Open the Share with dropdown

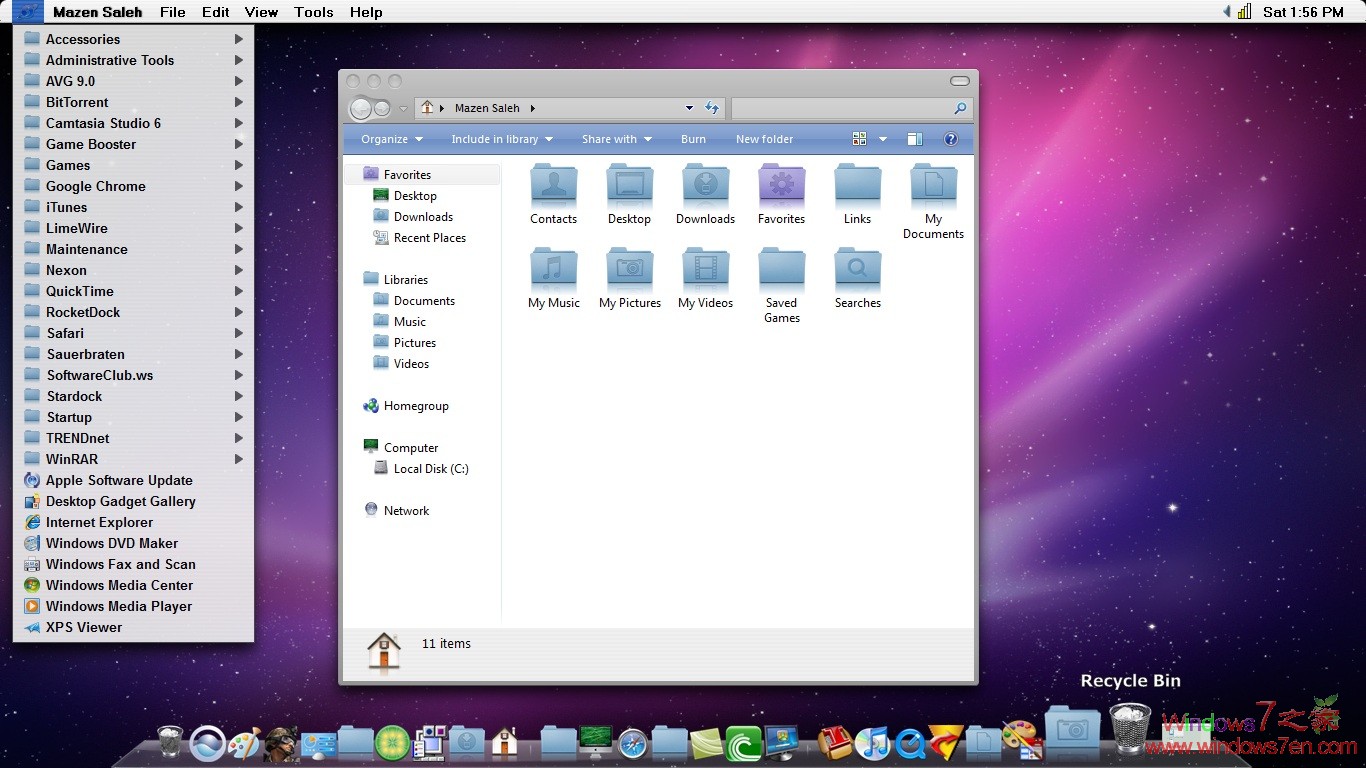615,139
